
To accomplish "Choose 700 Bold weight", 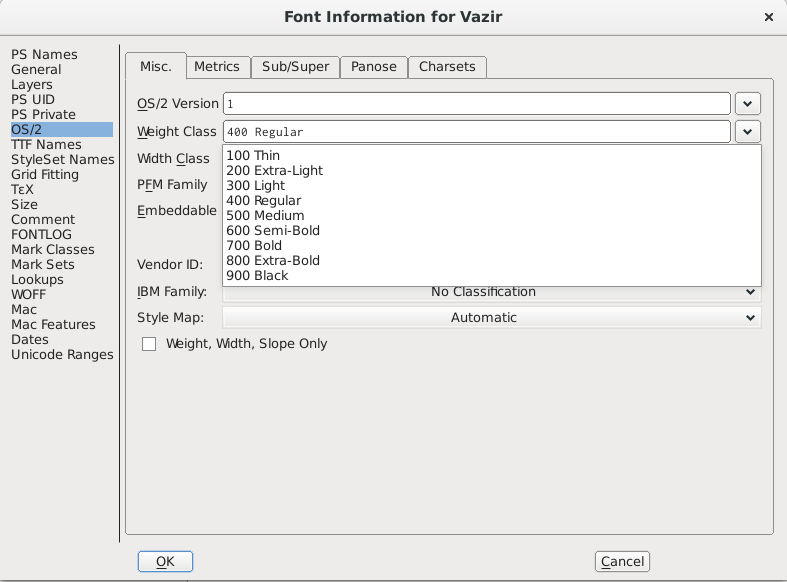I will click(x=492, y=246).
